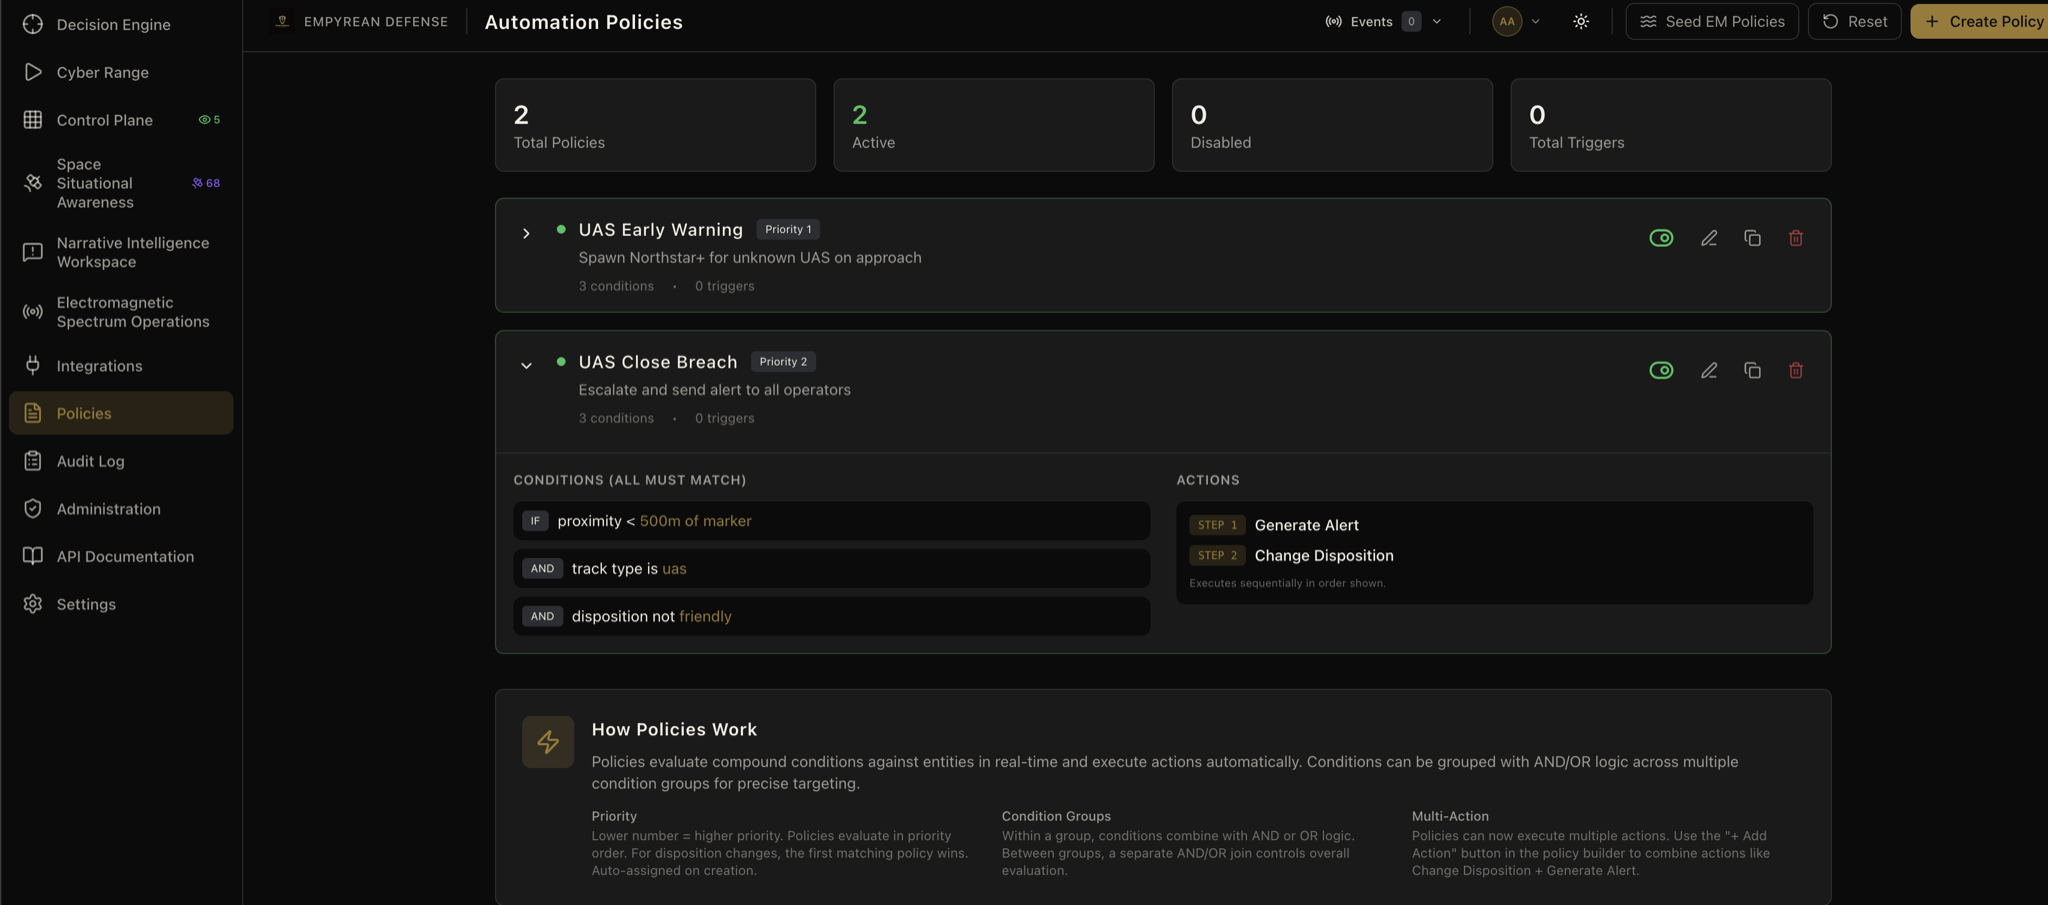Open Narrative Intelligence Workspace
The image size is (2048, 905).
point(121,252)
